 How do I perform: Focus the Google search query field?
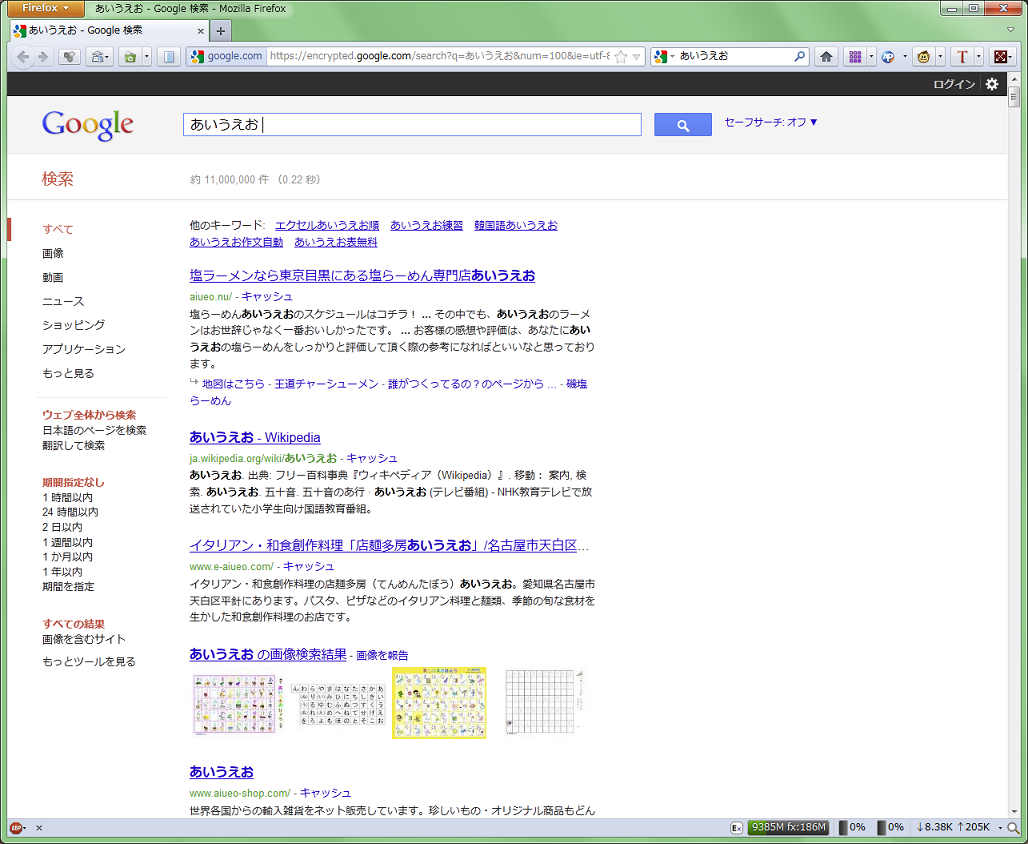[412, 125]
